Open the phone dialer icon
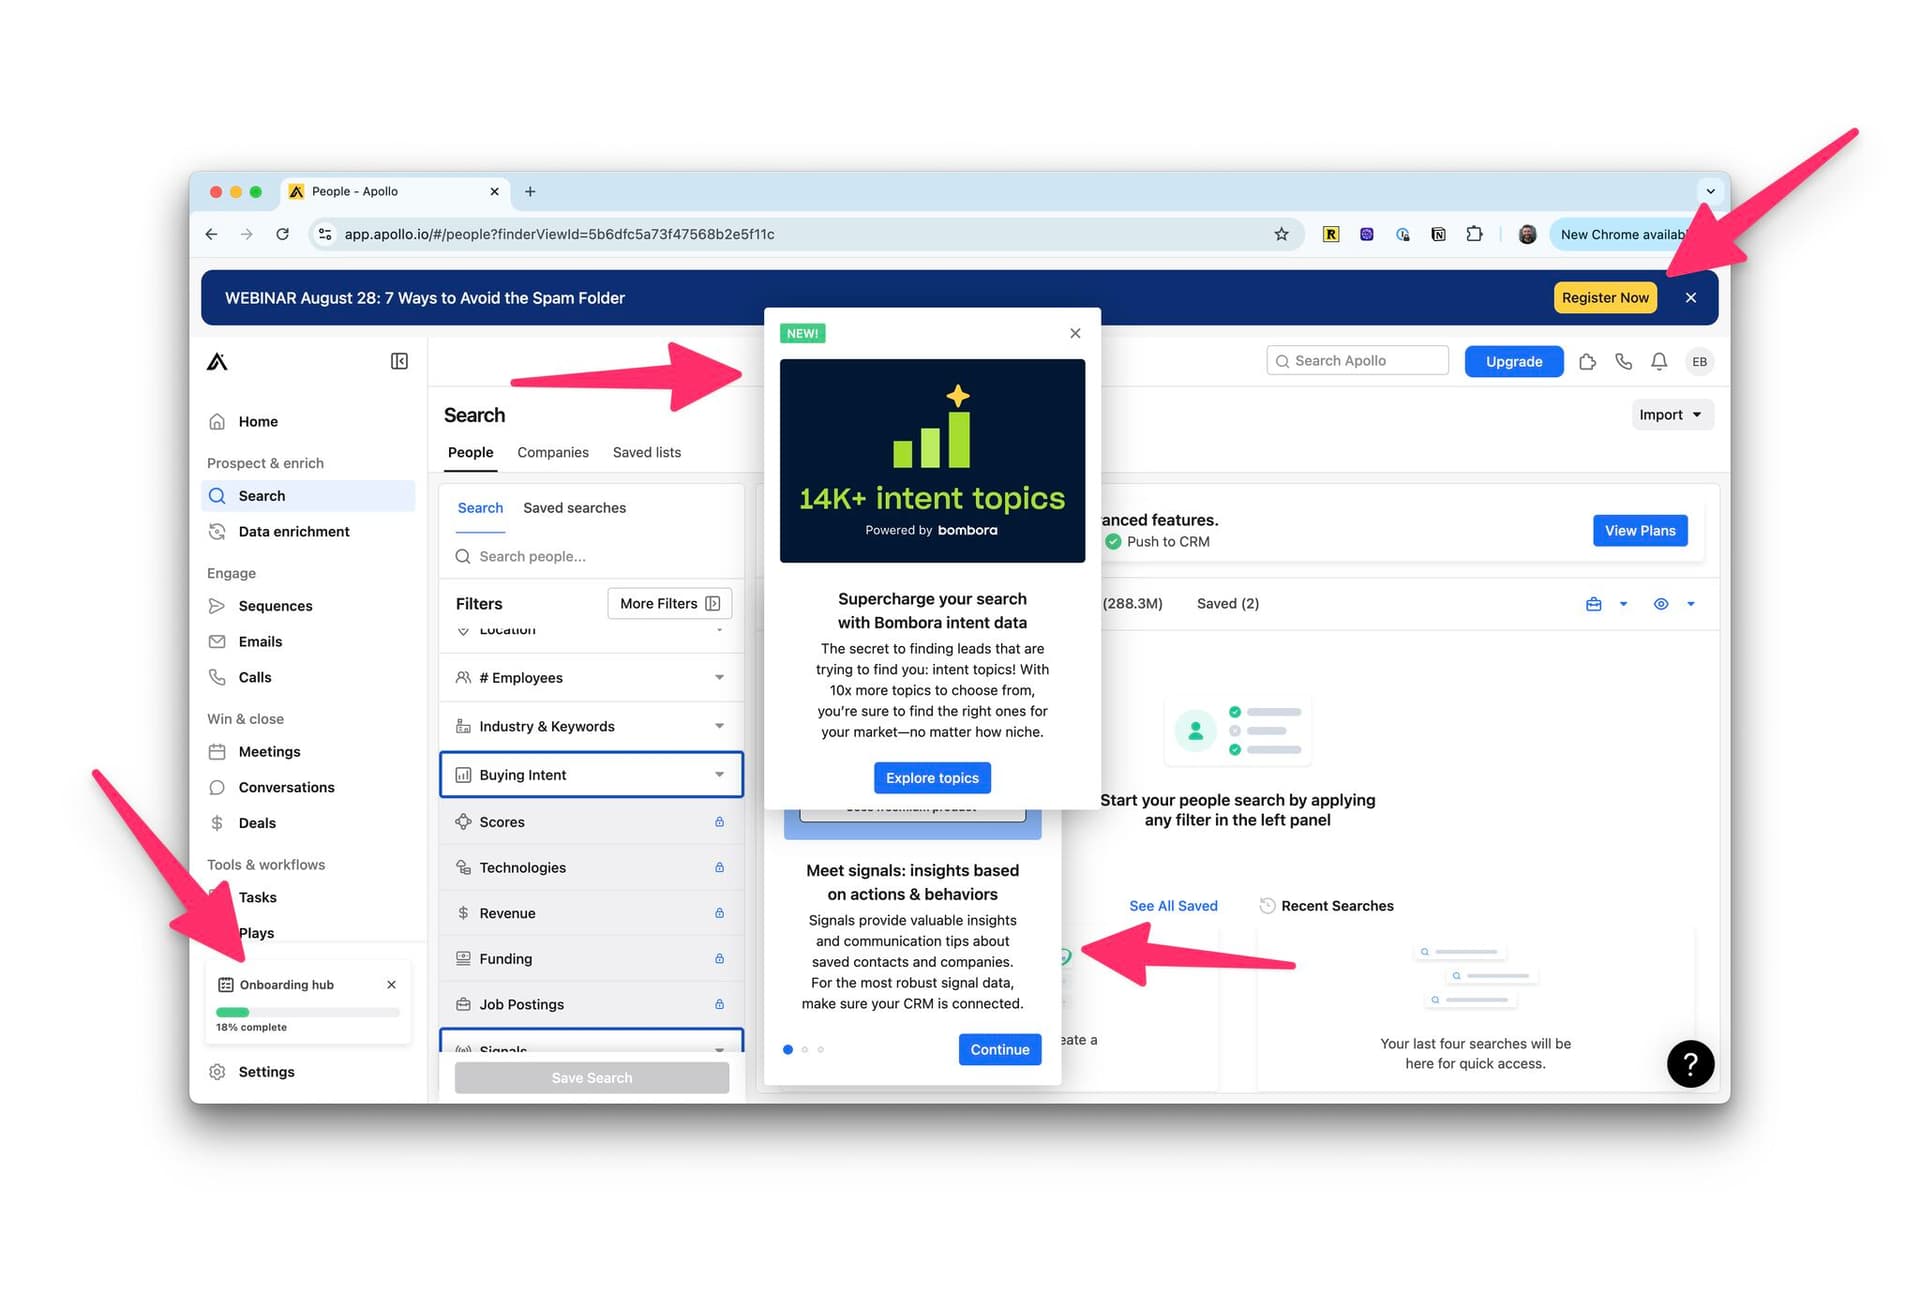Image resolution: width=1920 pixels, height=1311 pixels. [1623, 361]
